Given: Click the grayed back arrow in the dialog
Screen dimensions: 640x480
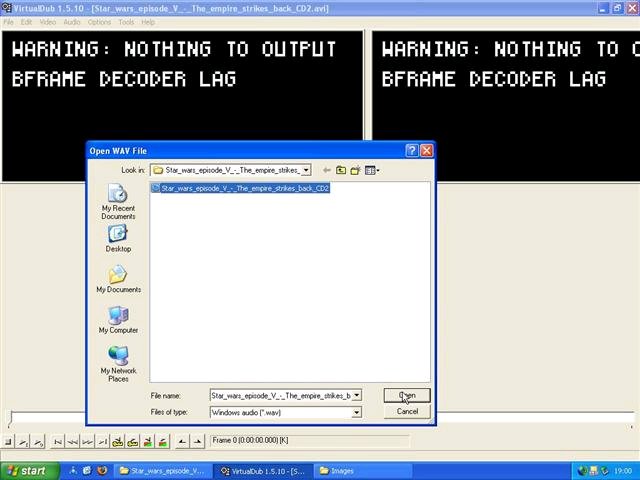Looking at the screenshot, I should pos(327,170).
